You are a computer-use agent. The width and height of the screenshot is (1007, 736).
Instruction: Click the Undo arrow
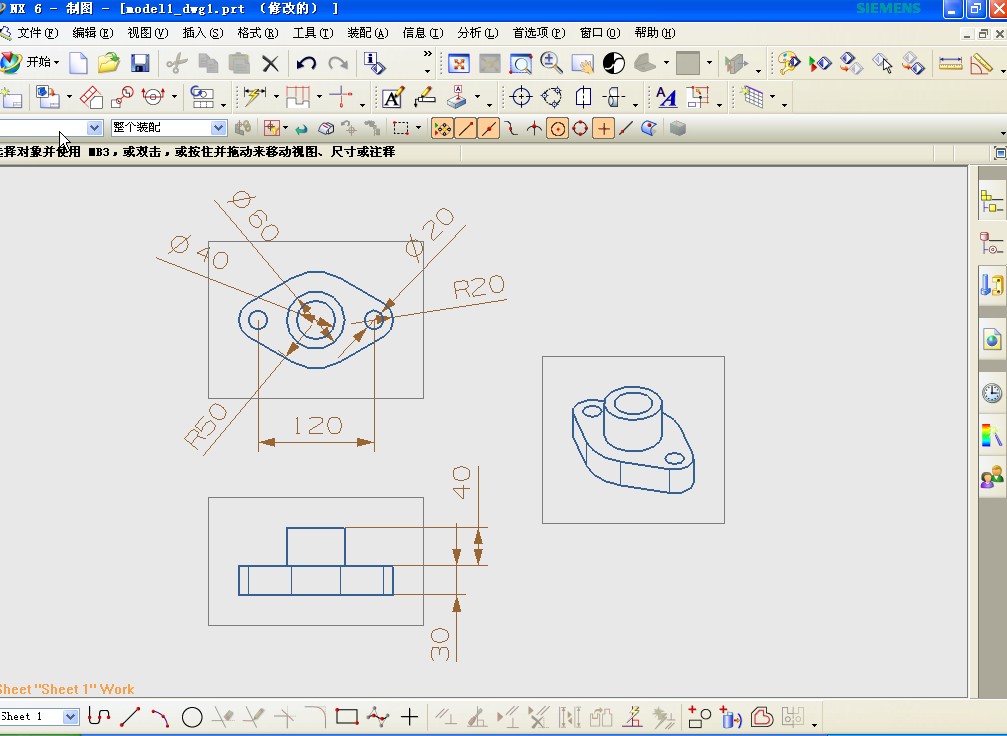(x=306, y=63)
